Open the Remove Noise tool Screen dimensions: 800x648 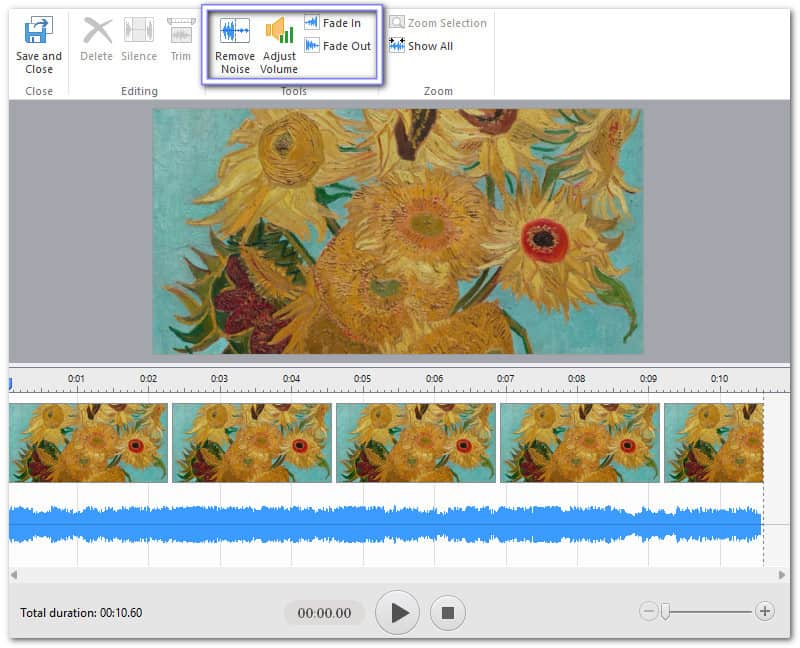(235, 32)
